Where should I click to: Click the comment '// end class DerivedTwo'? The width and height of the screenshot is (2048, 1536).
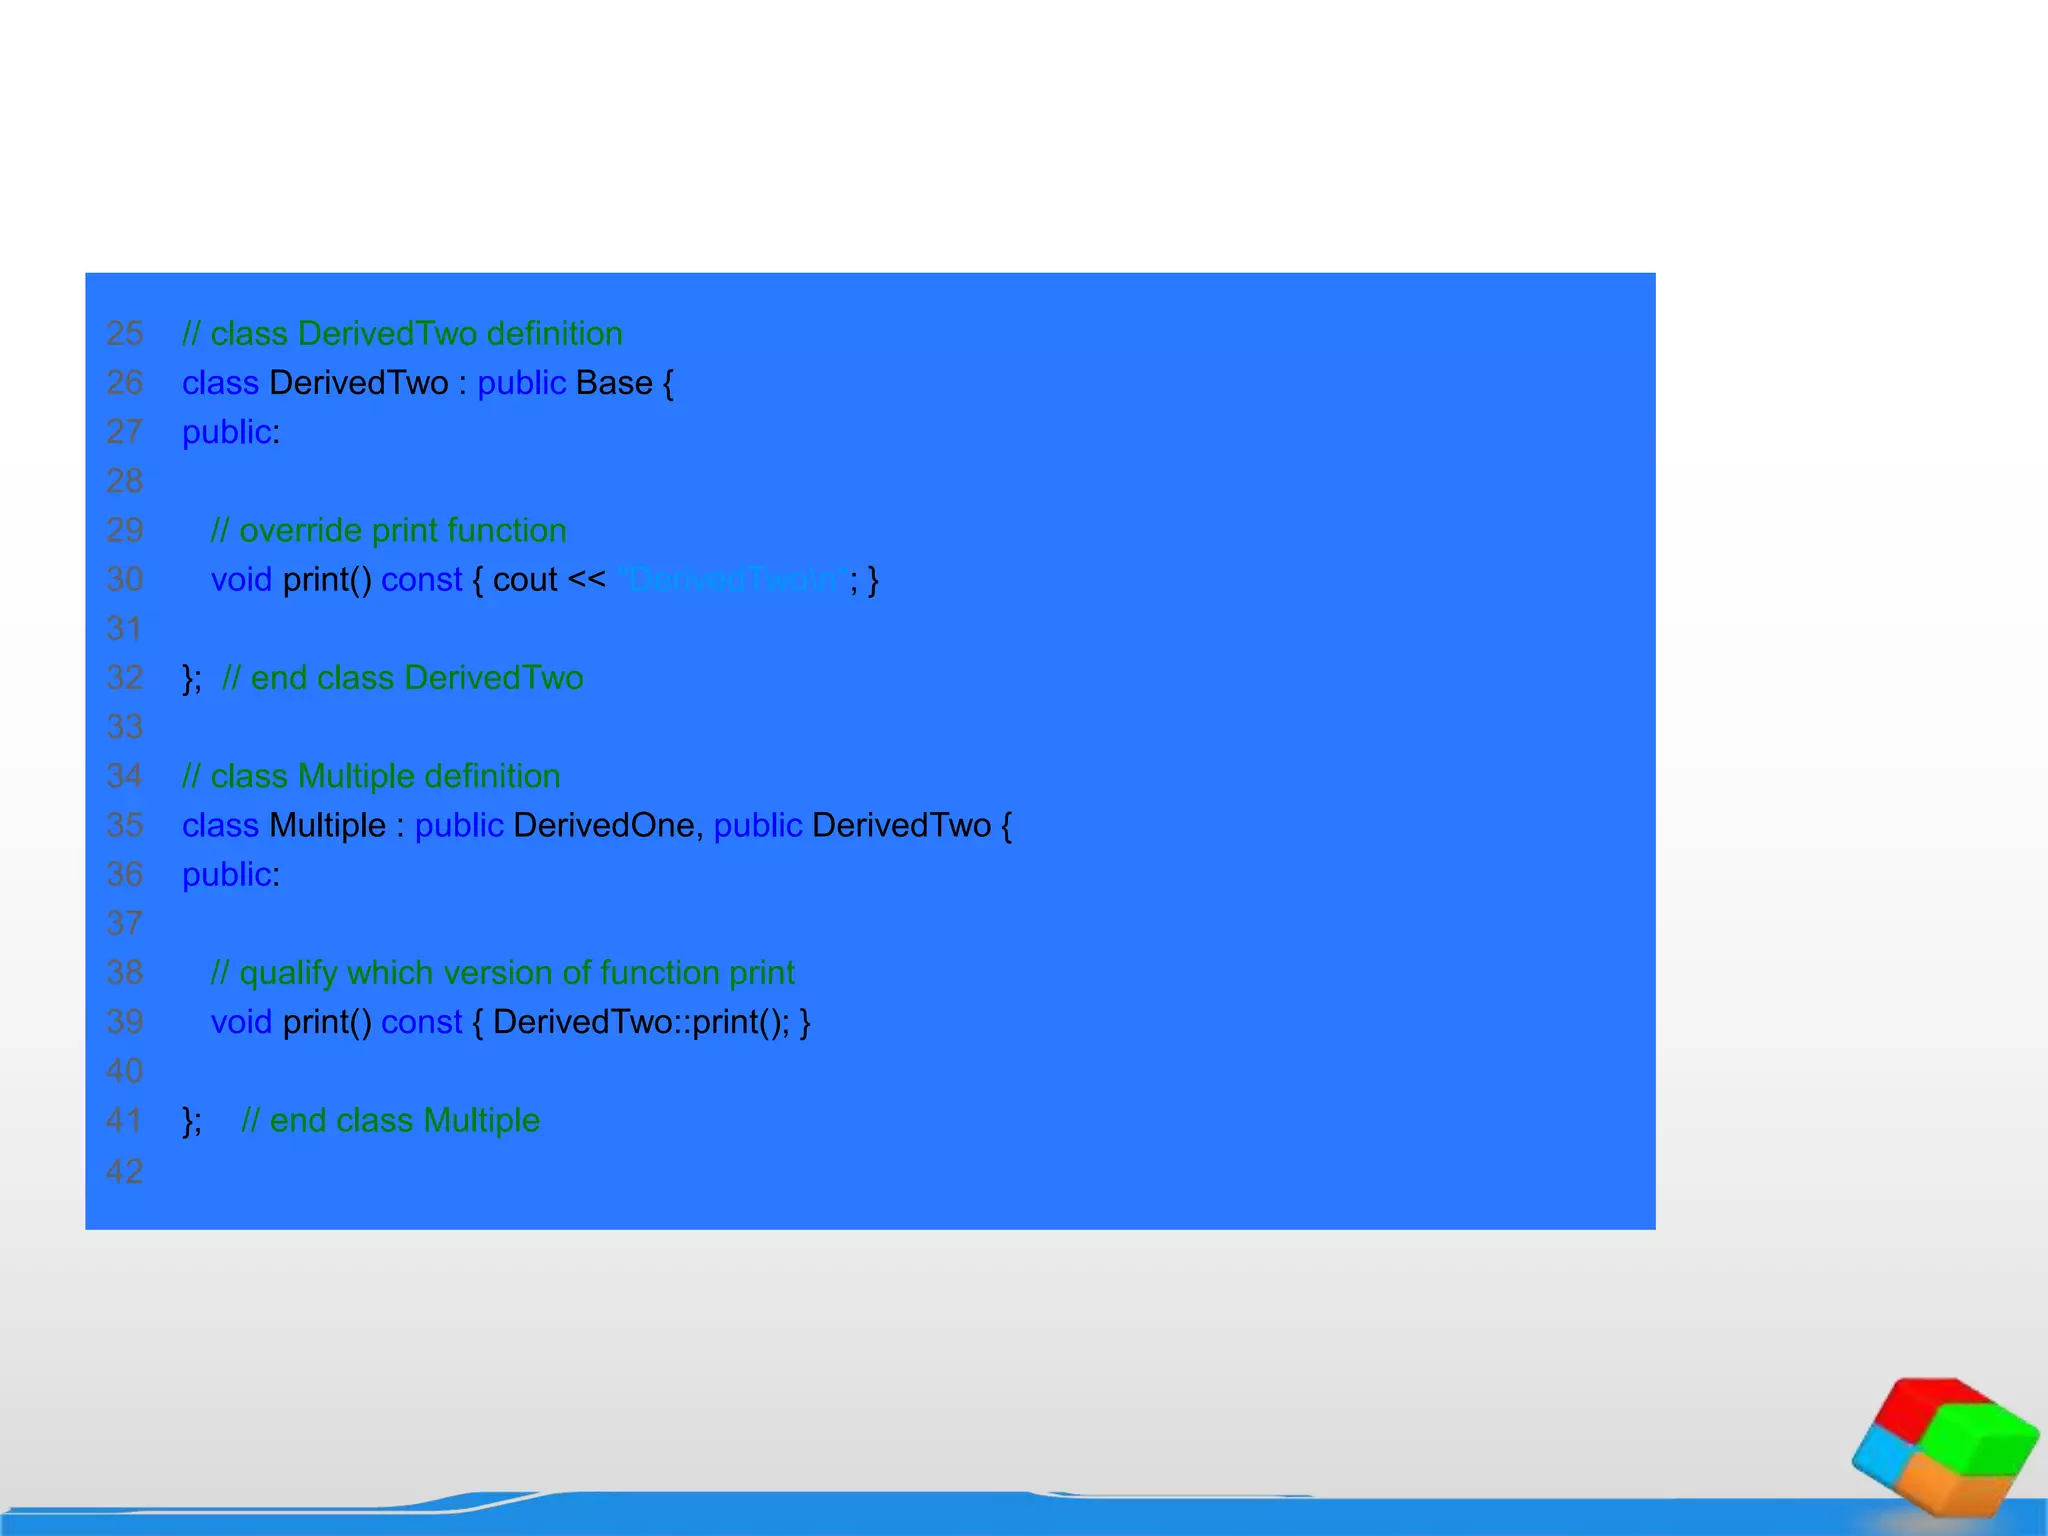click(402, 678)
